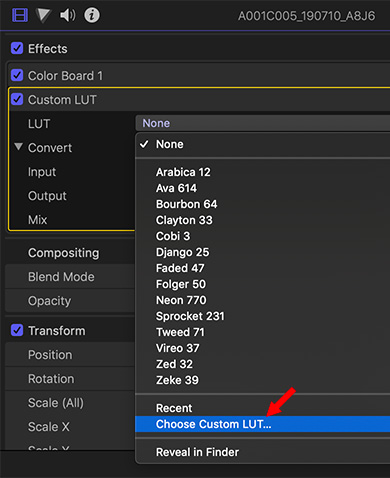Image resolution: width=390 pixels, height=478 pixels.
Task: Select the Tweed 71 LUT
Action: click(263, 332)
